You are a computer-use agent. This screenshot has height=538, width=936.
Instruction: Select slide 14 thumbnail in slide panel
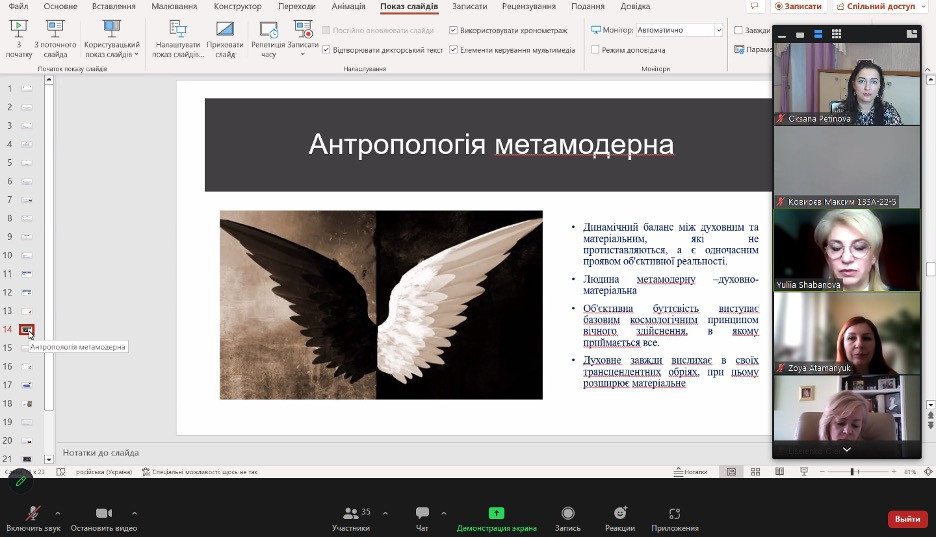click(27, 329)
